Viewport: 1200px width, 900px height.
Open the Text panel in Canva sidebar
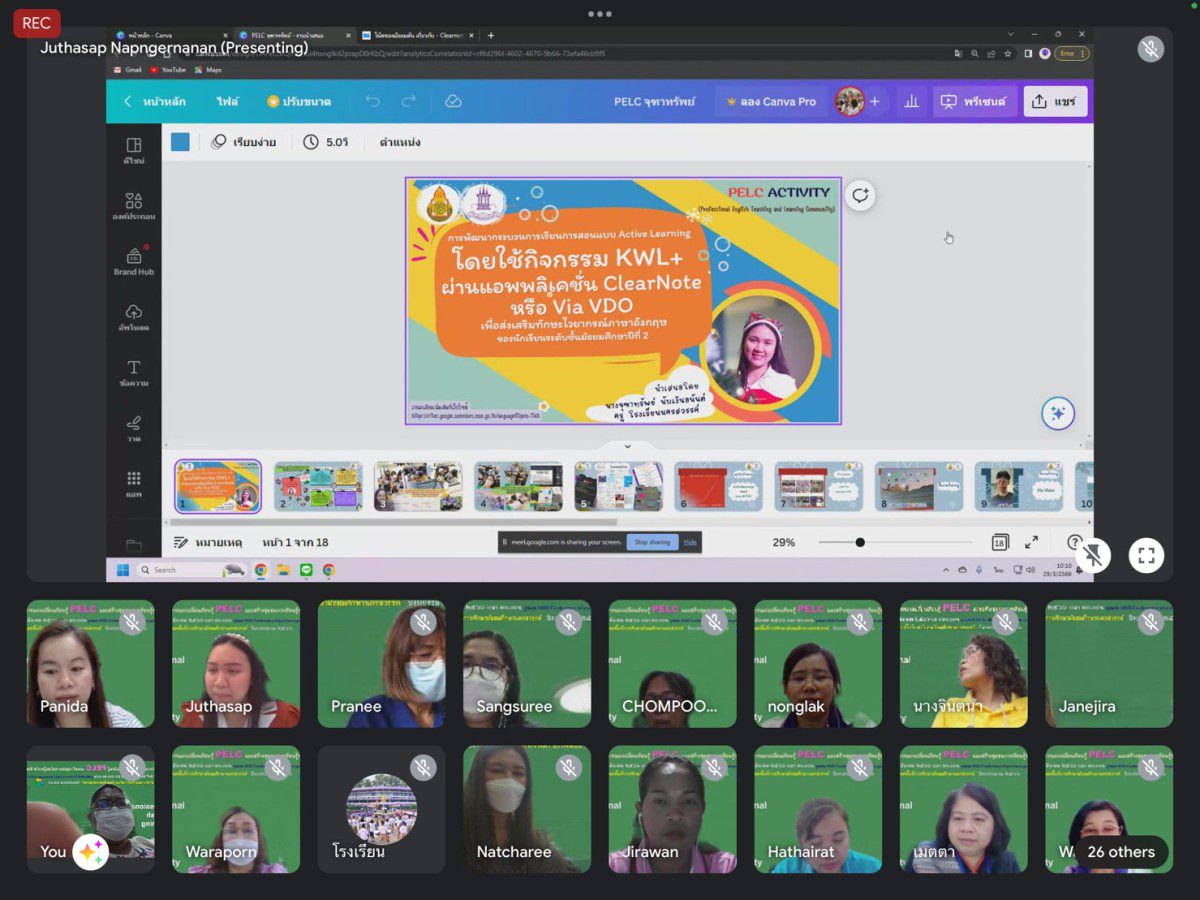pyautogui.click(x=133, y=373)
